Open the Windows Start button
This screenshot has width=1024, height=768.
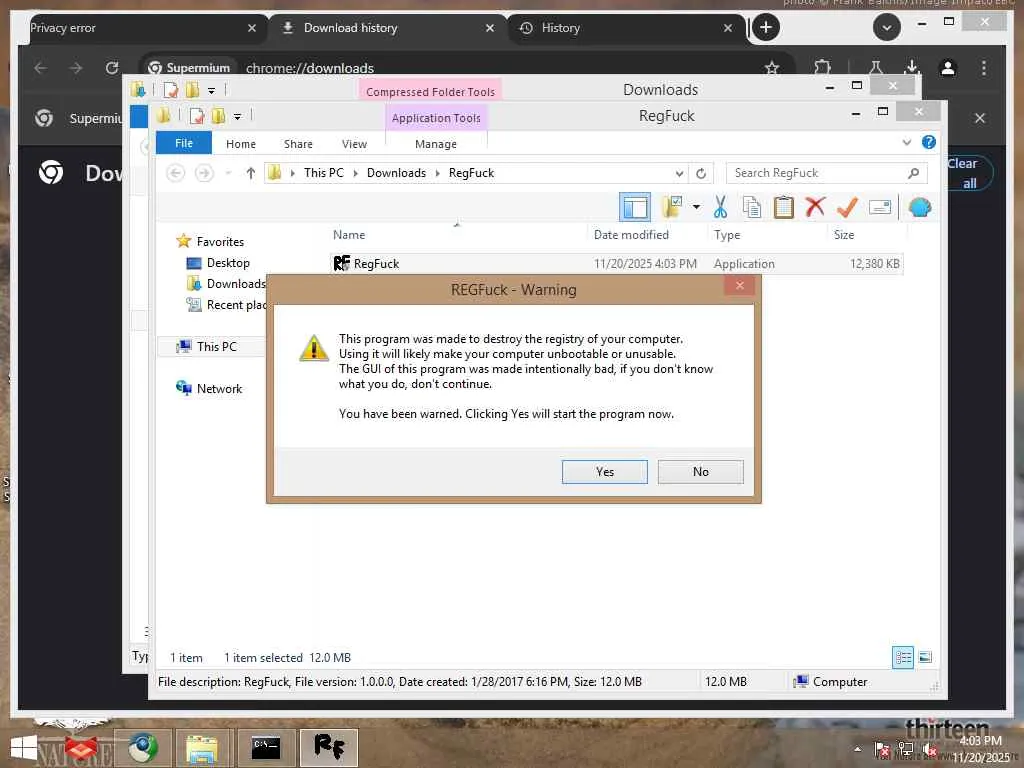24,748
